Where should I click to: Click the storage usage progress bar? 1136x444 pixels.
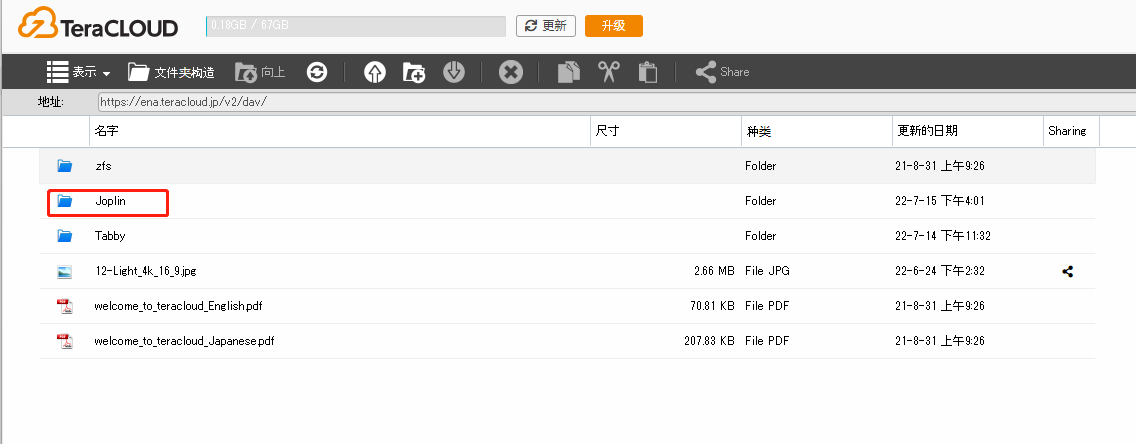pos(355,26)
